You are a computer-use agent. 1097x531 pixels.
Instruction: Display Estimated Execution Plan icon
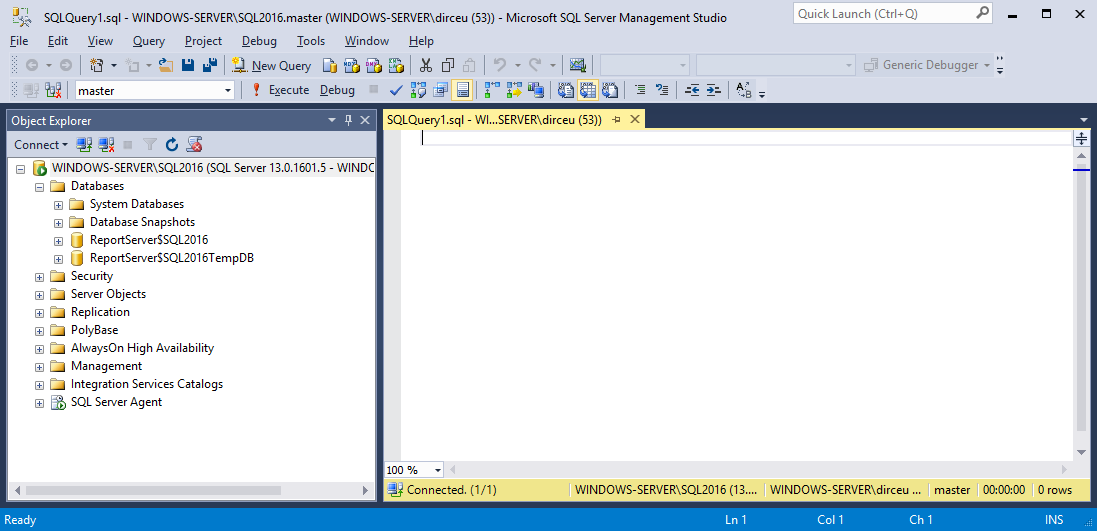tap(418, 90)
